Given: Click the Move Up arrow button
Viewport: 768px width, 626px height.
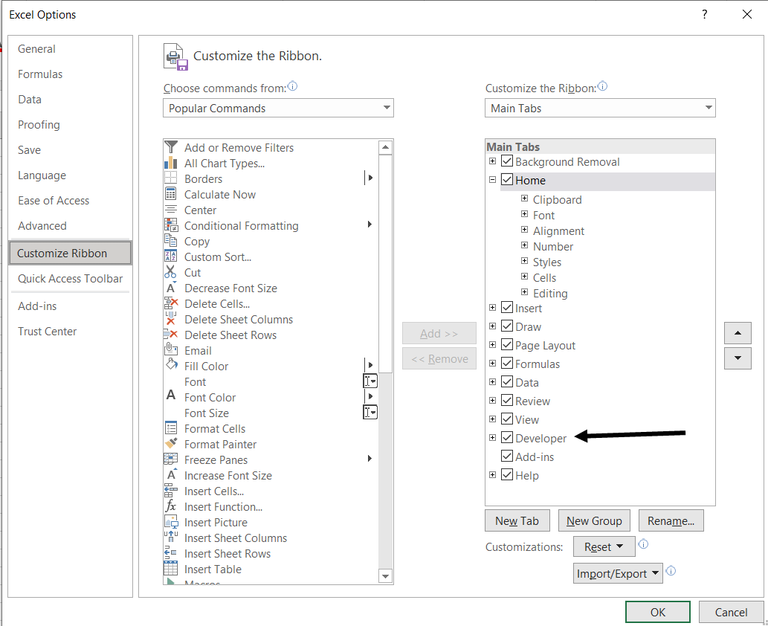Looking at the screenshot, I should pyautogui.click(x=738, y=333).
